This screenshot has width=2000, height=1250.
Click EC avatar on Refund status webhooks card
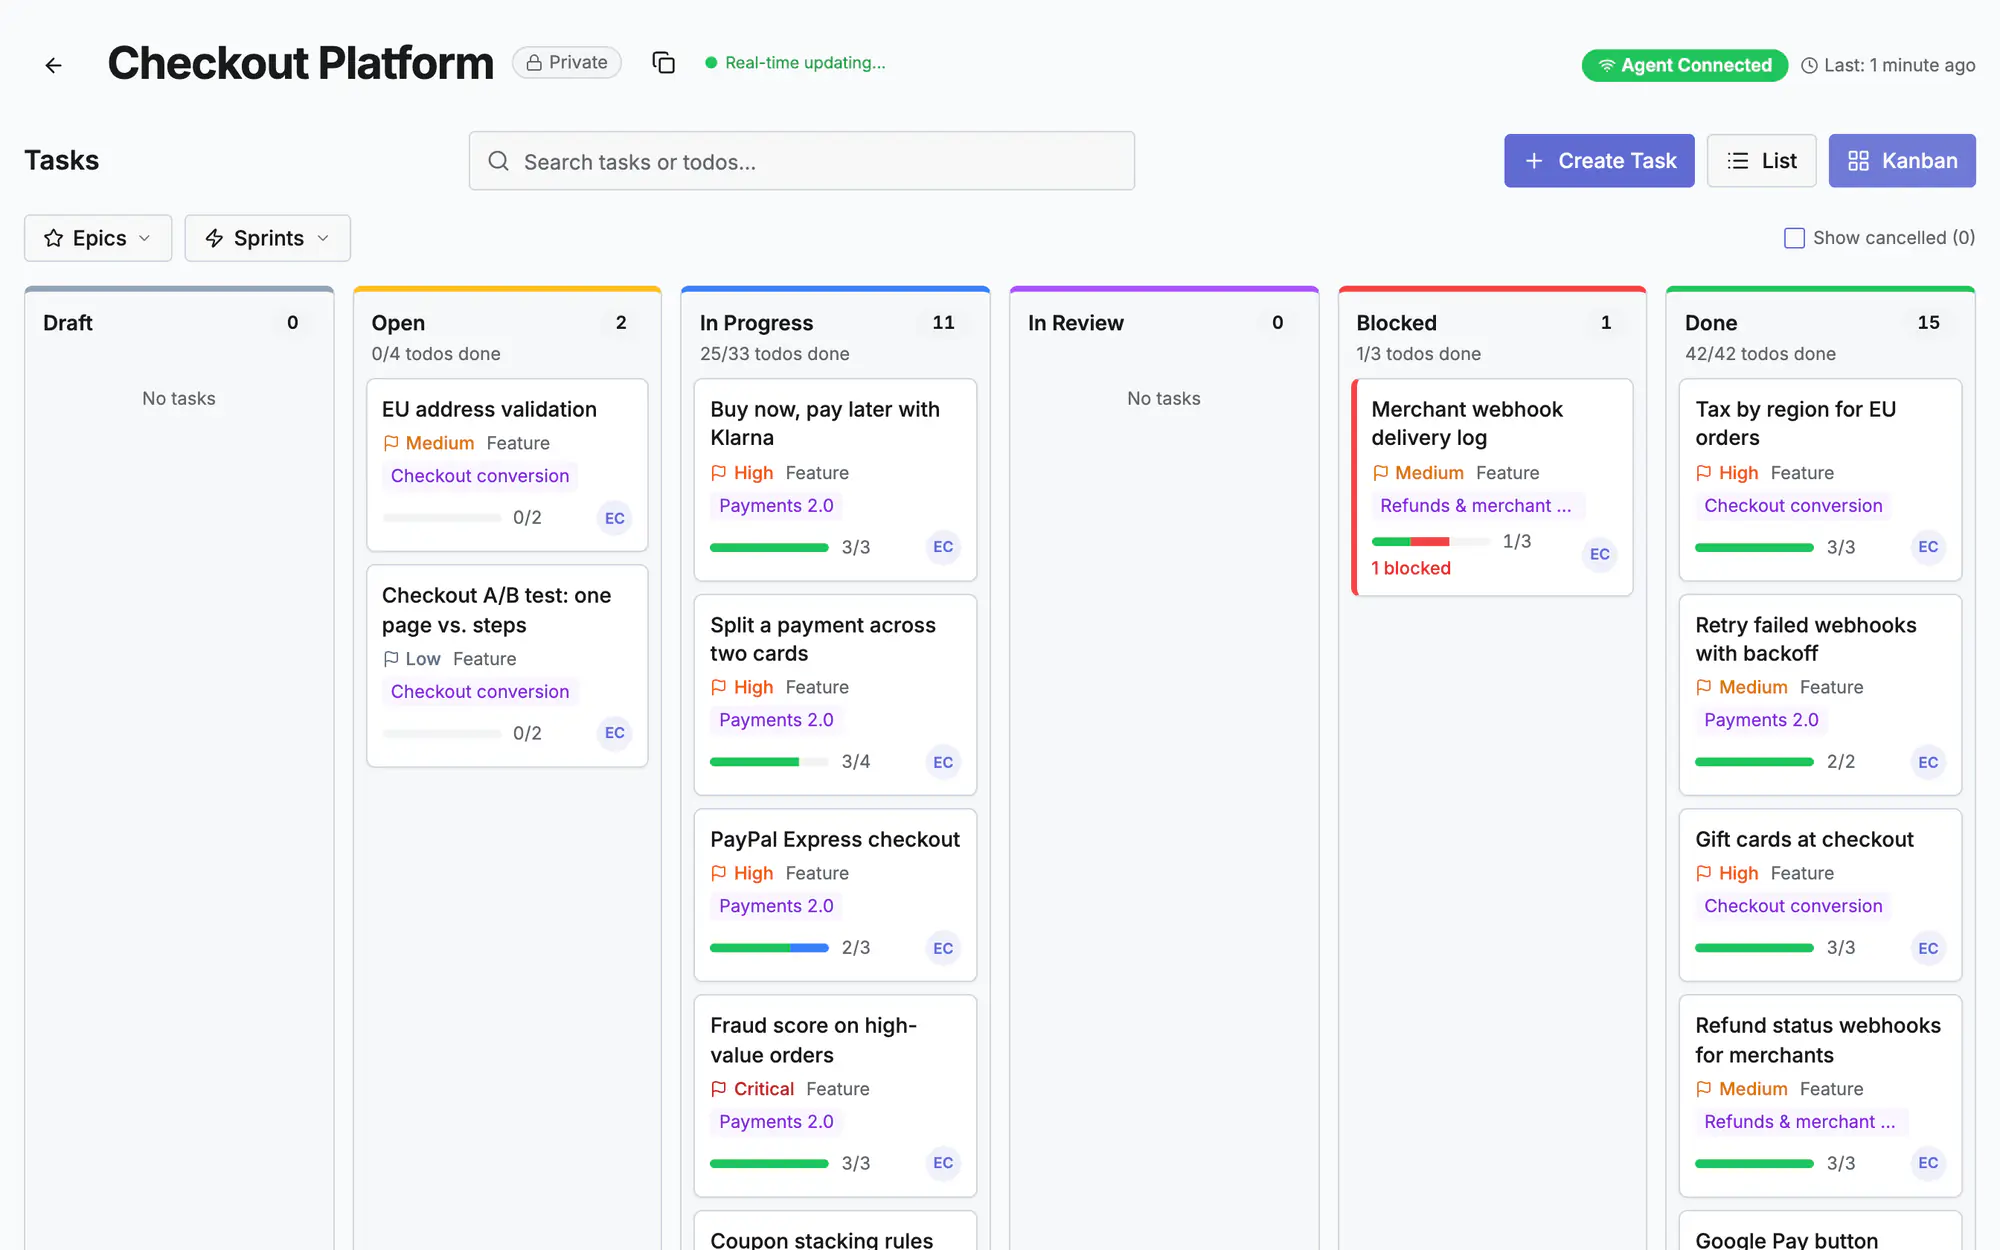tap(1928, 1163)
